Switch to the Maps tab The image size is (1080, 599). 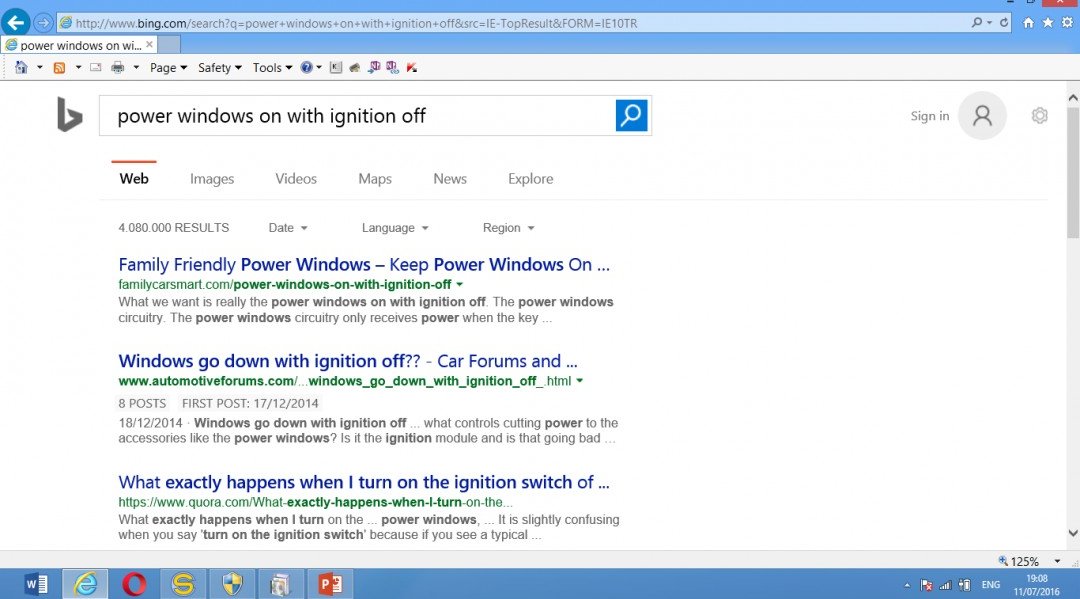click(375, 179)
